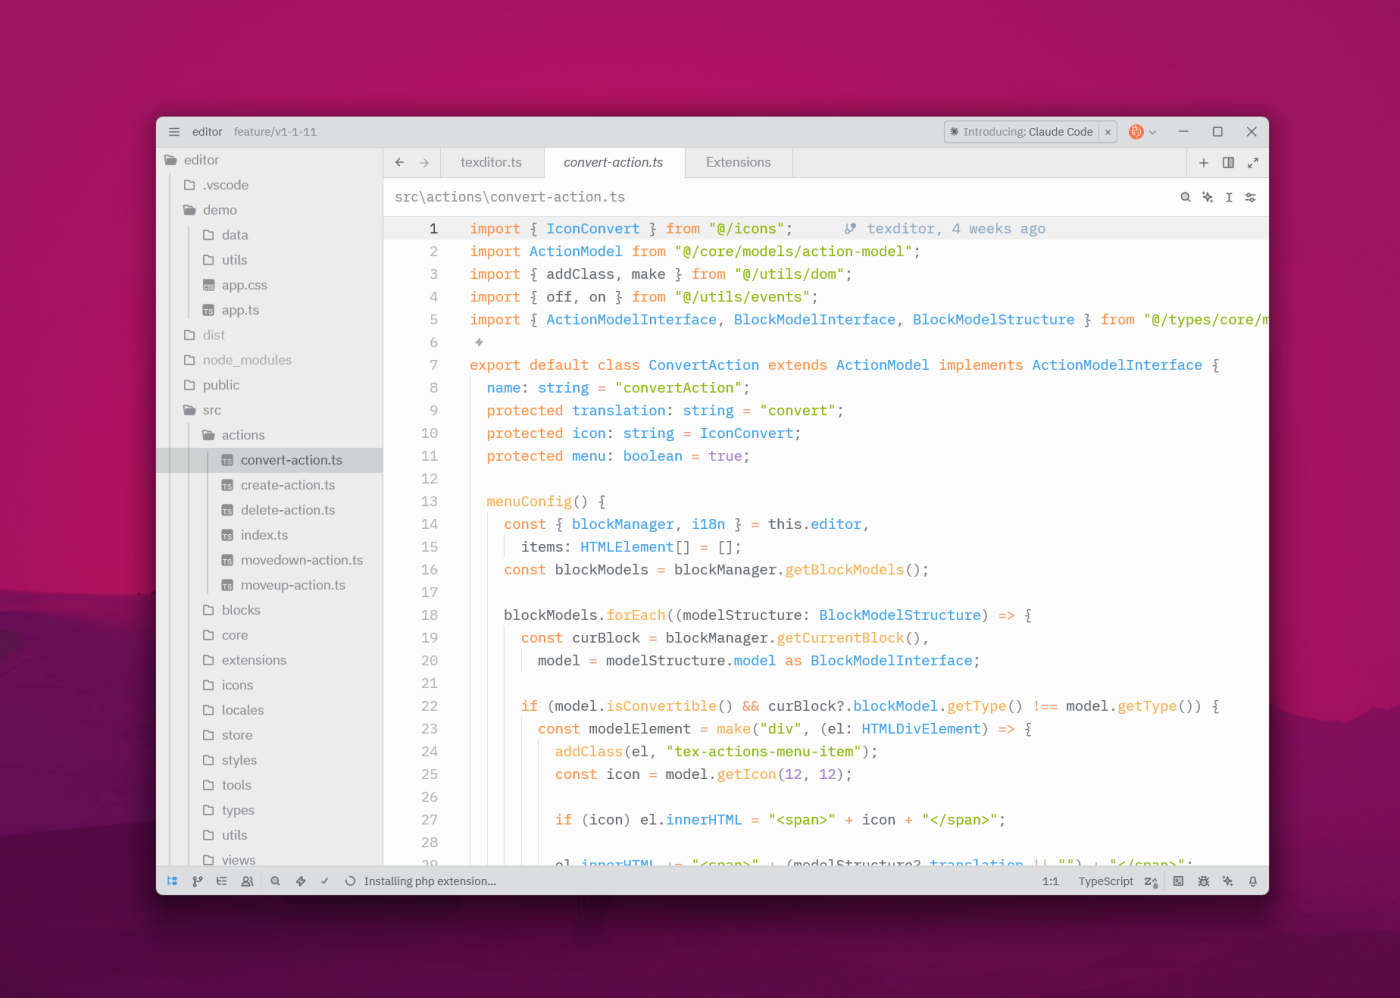Open inline assist sparkle icon in editor toolbar
The height and width of the screenshot is (998, 1400).
1207,197
